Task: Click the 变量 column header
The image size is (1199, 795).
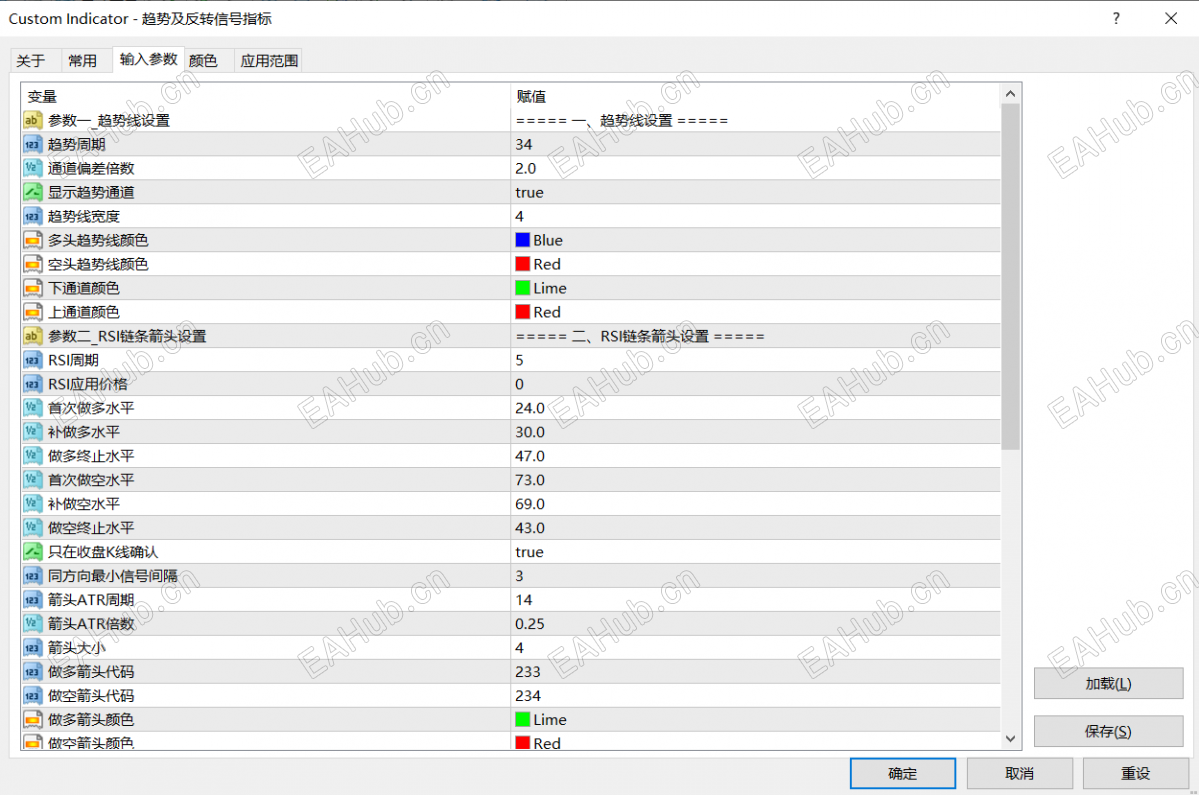Action: coord(42,96)
